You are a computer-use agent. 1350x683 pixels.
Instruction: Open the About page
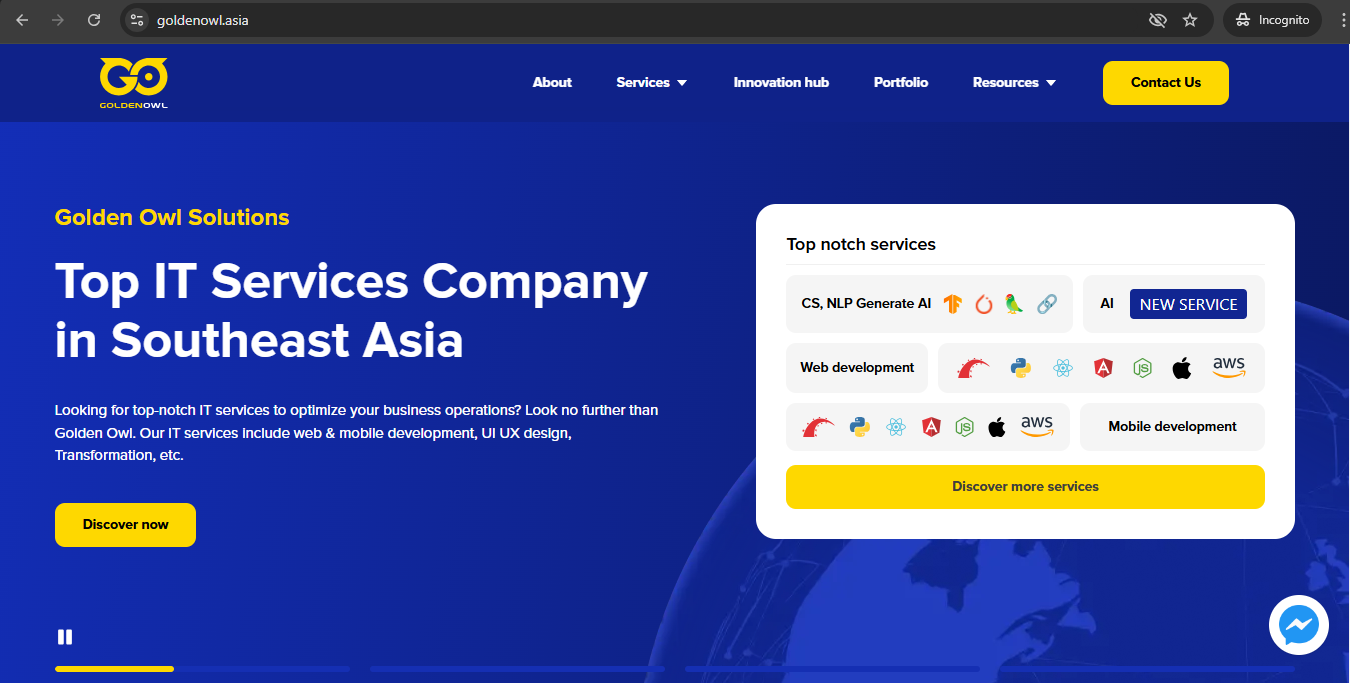[552, 83]
